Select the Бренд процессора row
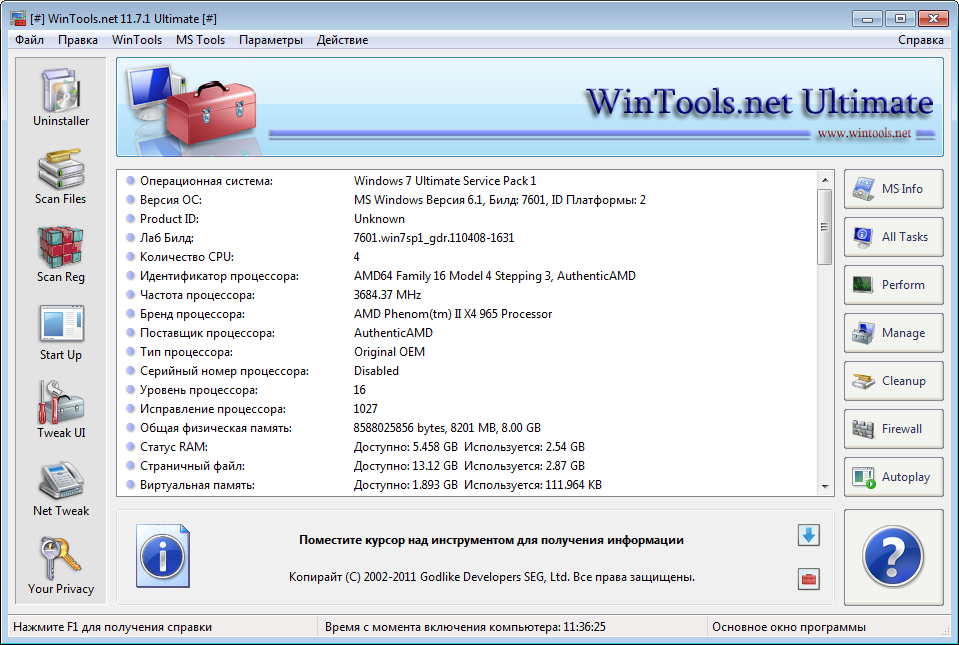This screenshot has height=645, width=959. tap(468, 314)
